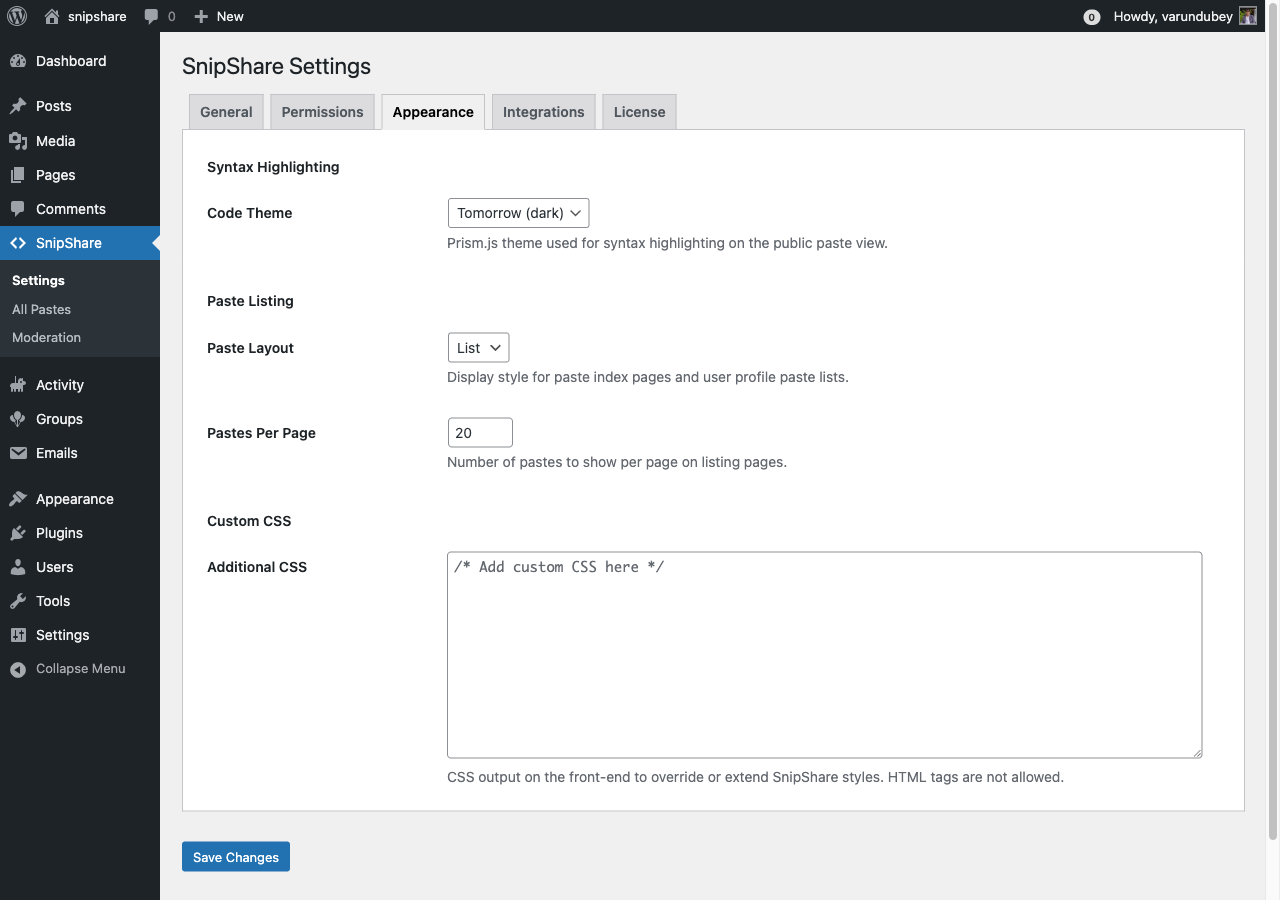Click the Tools sidebar icon
Image resolution: width=1280 pixels, height=900 pixels.
20,601
